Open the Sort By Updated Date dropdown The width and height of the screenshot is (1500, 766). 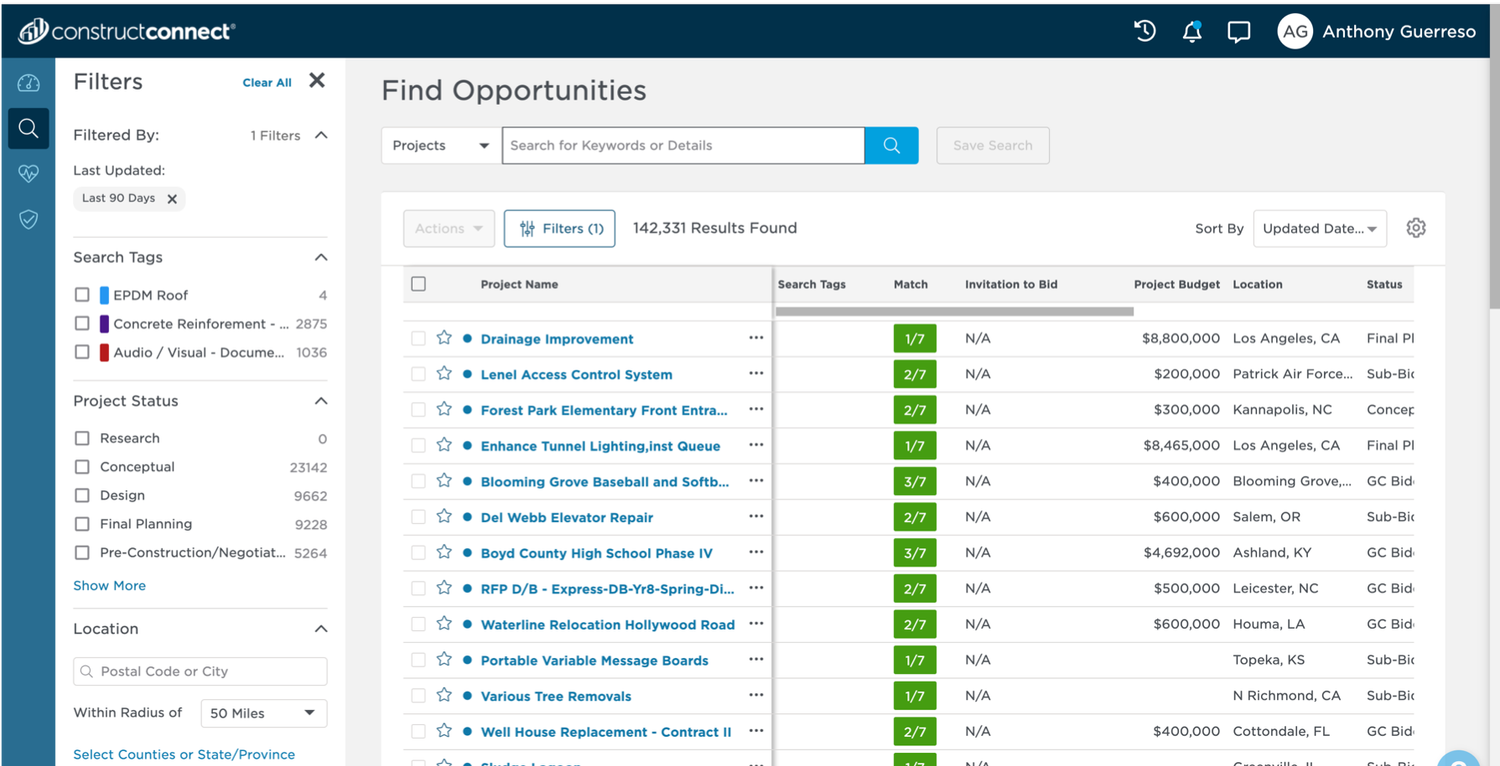click(x=1319, y=228)
